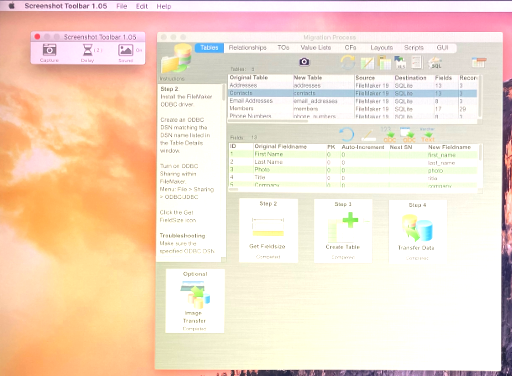Click the tables list vertical scrollbar
Image resolution: width=512 pixels, height=376 pixels.
[479, 97]
